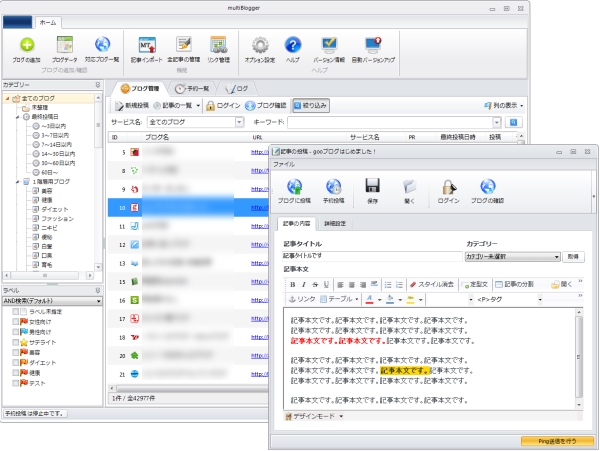The image size is (600, 451).
Task: Open 全記事の管理 in the ribbon
Action: click(x=184, y=49)
